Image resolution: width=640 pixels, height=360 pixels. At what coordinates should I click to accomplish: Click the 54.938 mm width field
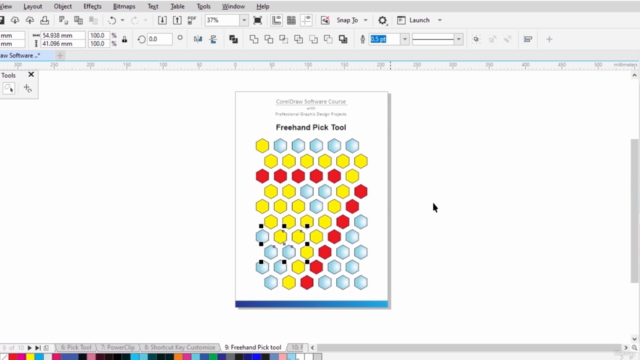click(x=62, y=36)
